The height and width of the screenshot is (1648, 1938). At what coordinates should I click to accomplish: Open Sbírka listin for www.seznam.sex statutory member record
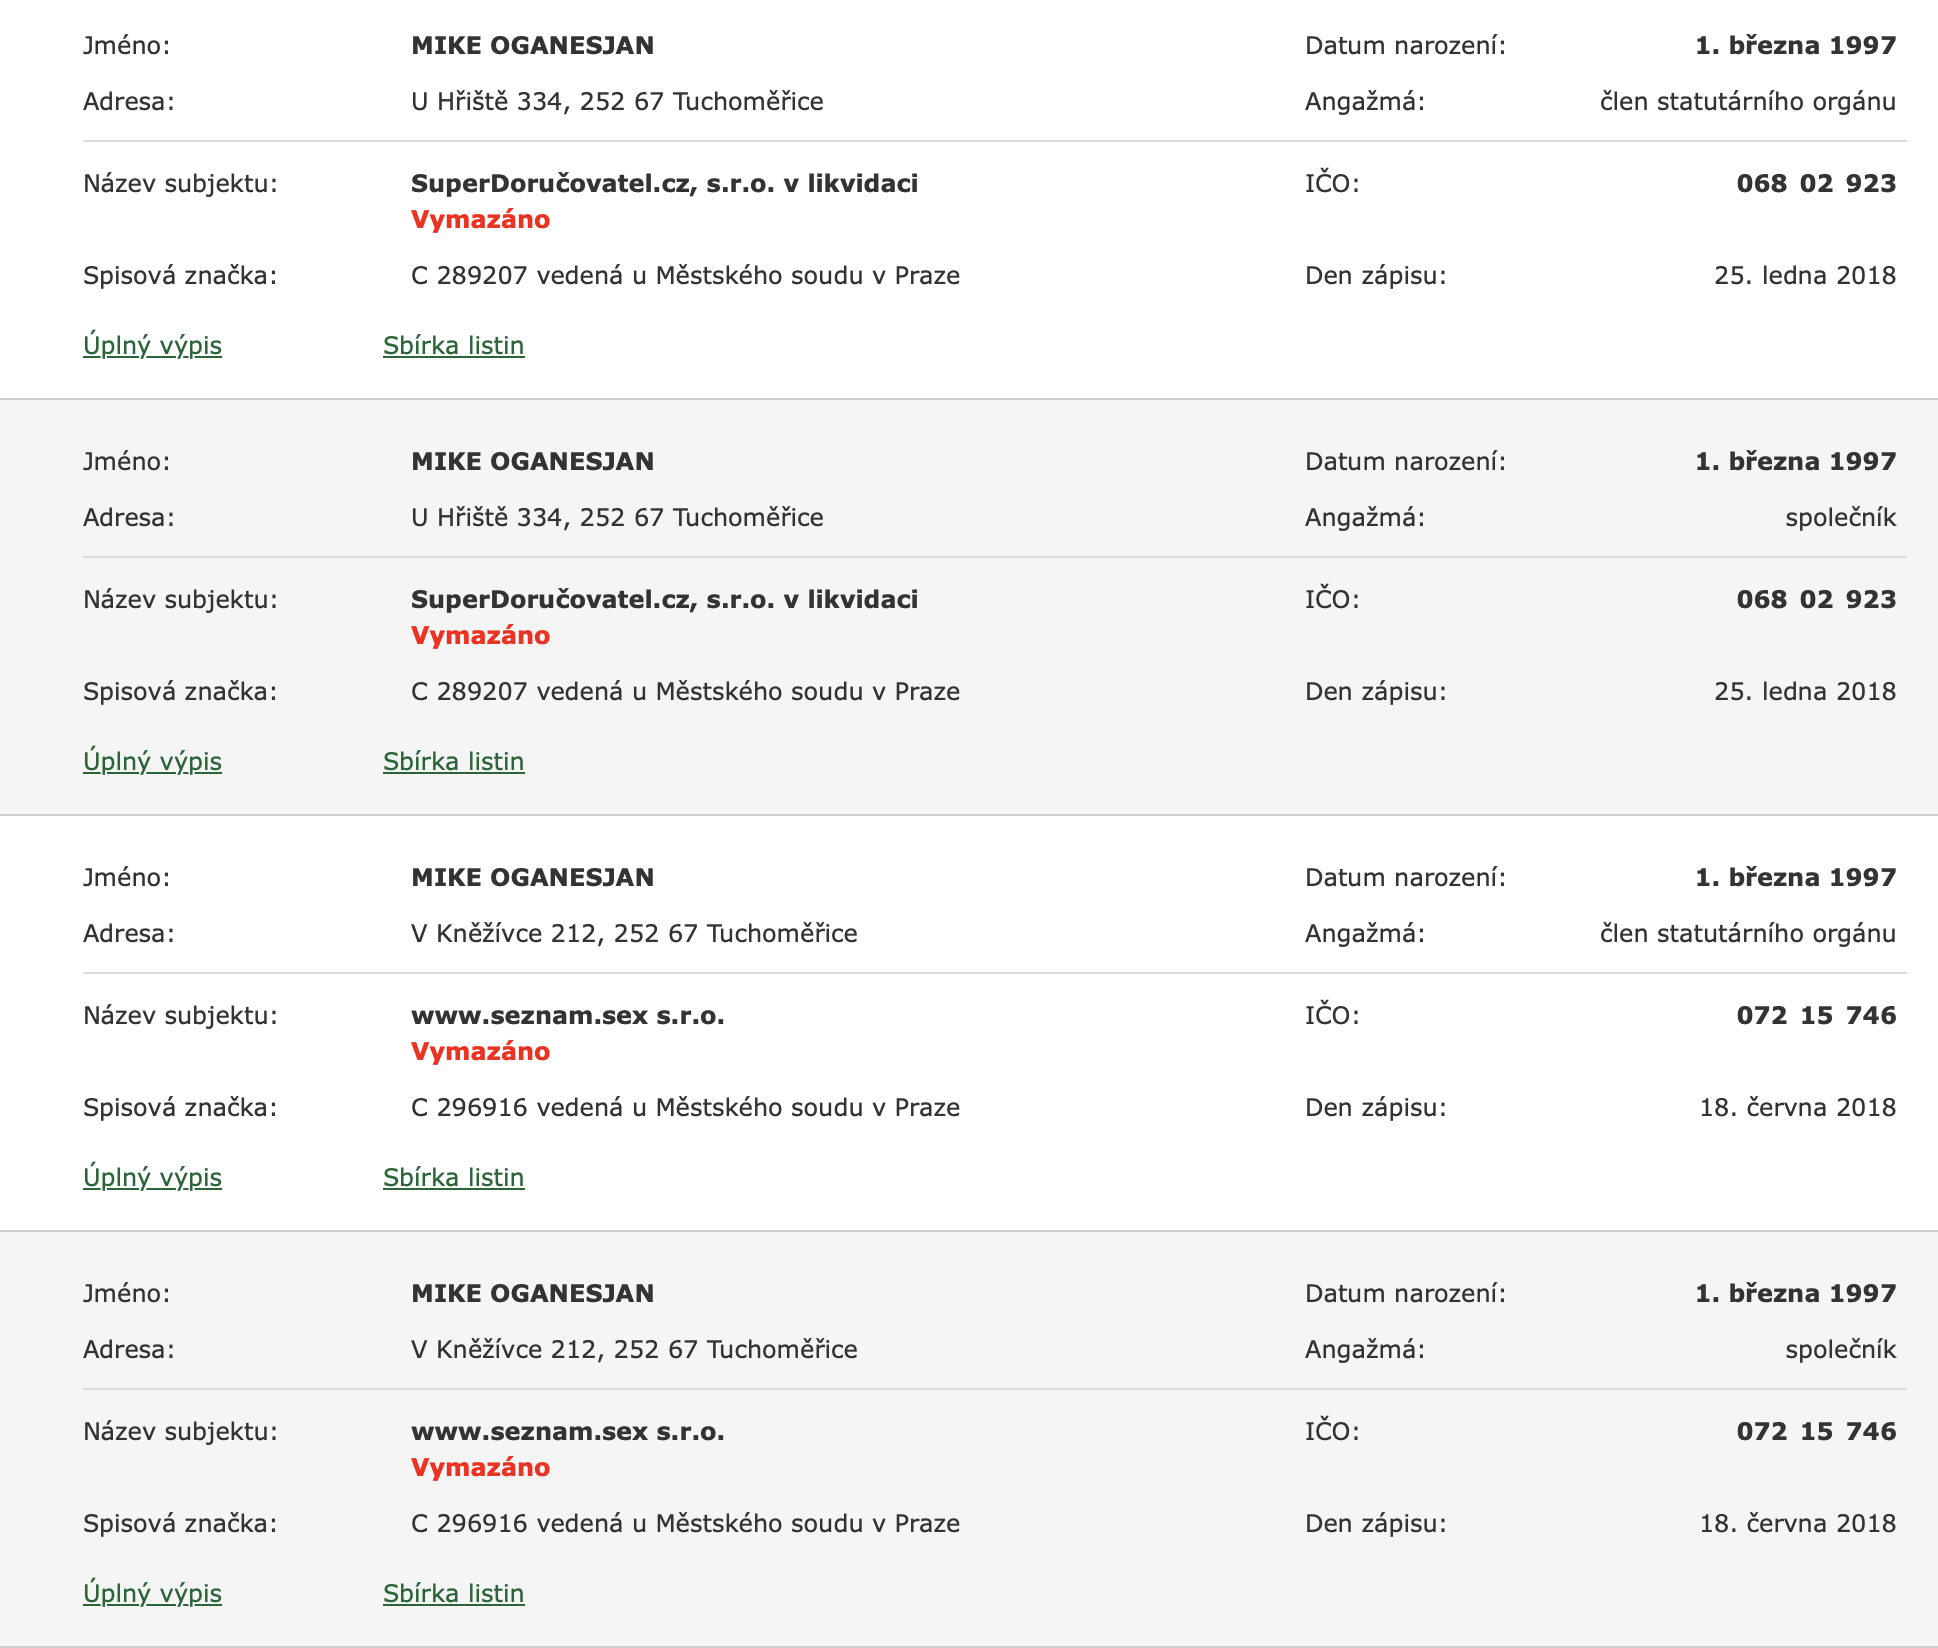(x=453, y=1177)
